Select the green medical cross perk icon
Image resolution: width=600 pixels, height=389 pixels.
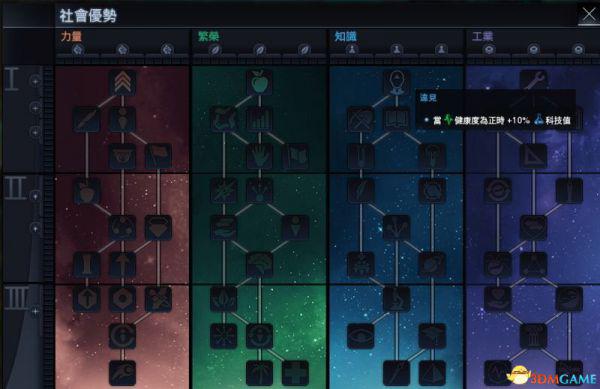click(x=295, y=373)
